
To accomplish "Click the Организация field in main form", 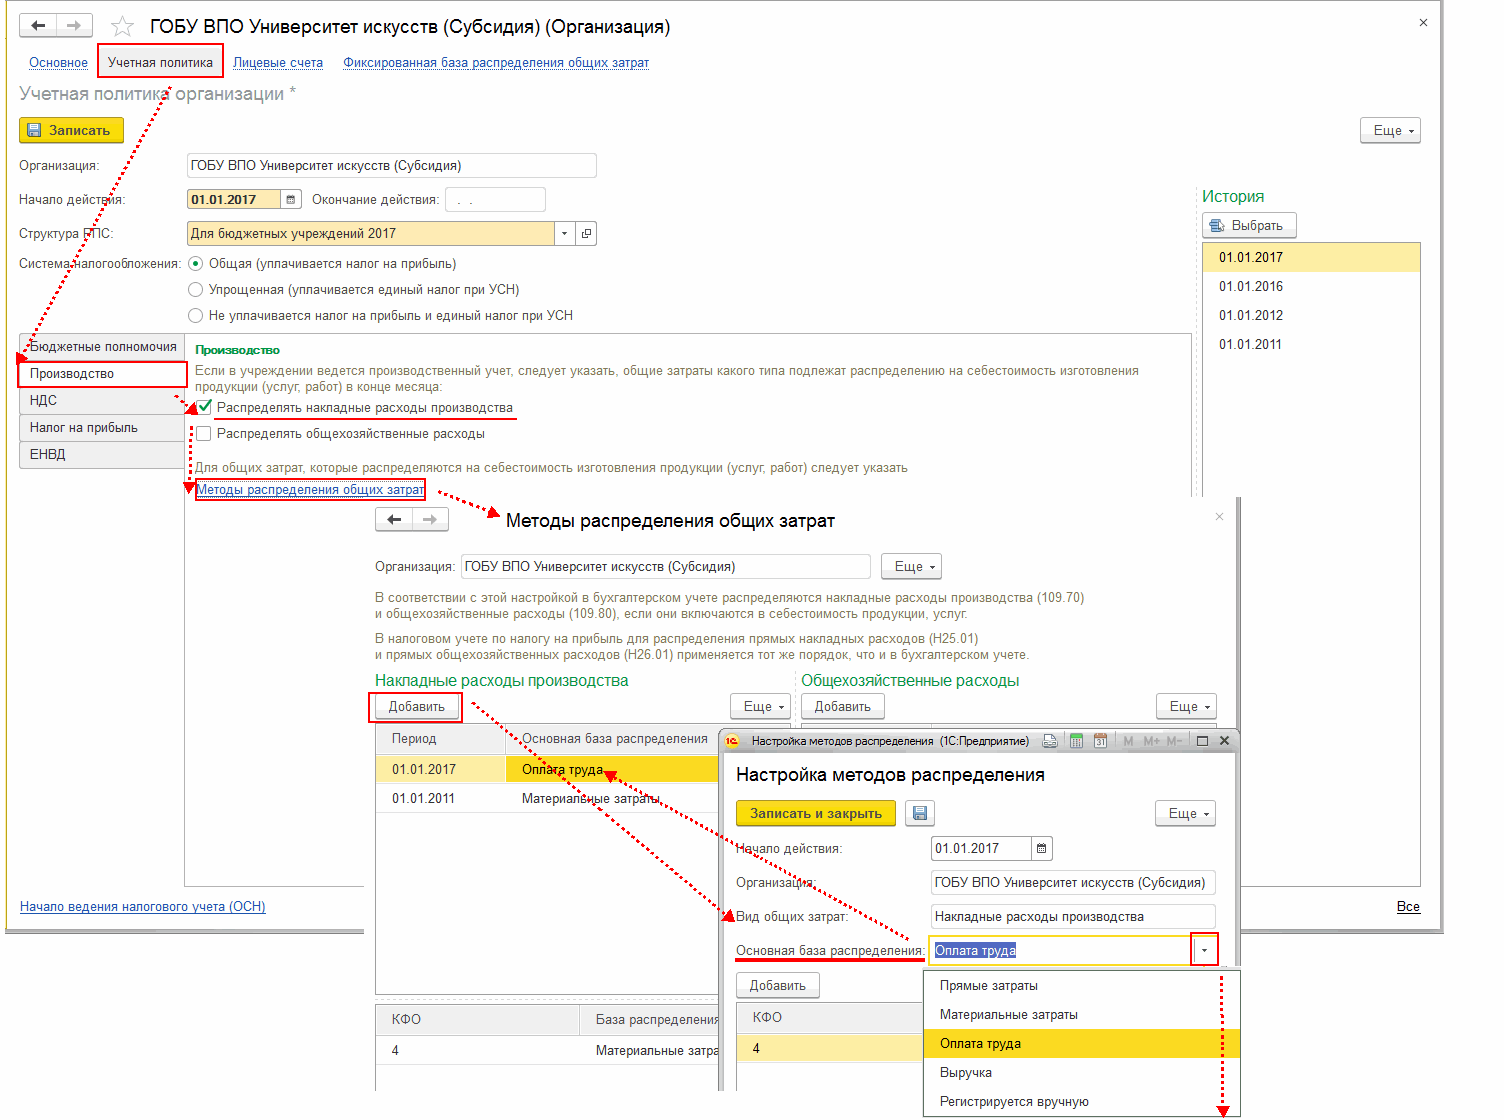I will coord(392,166).
